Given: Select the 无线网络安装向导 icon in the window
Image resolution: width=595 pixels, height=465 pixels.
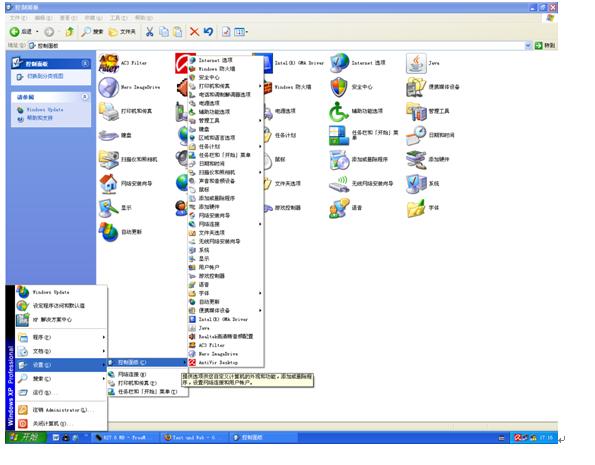Looking at the screenshot, I should [x=339, y=184].
